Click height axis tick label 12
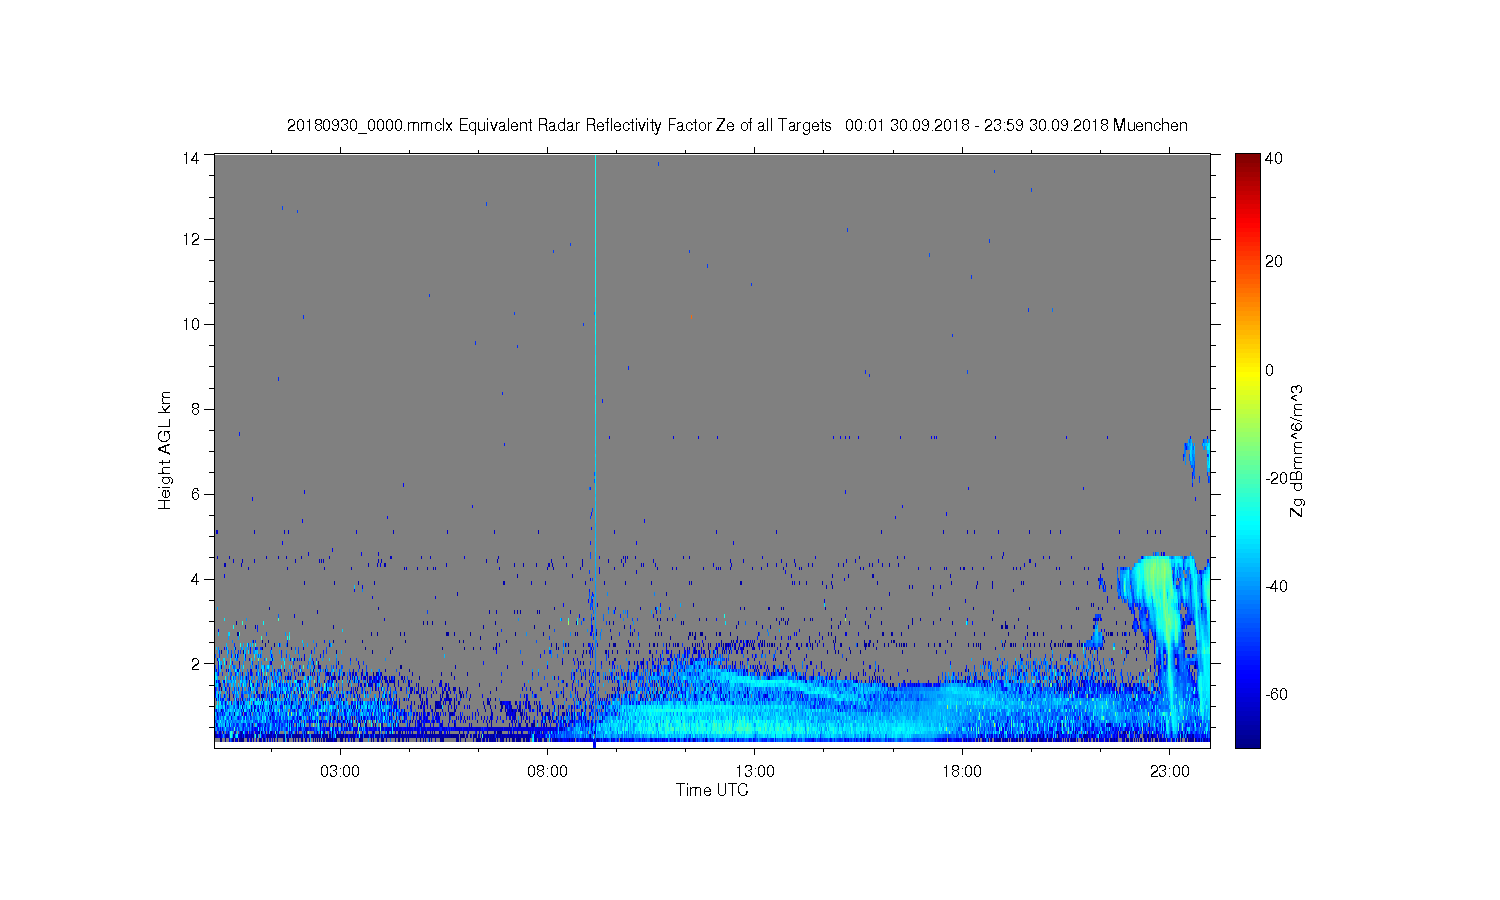Screen dimensions: 1500x900 pos(191,239)
